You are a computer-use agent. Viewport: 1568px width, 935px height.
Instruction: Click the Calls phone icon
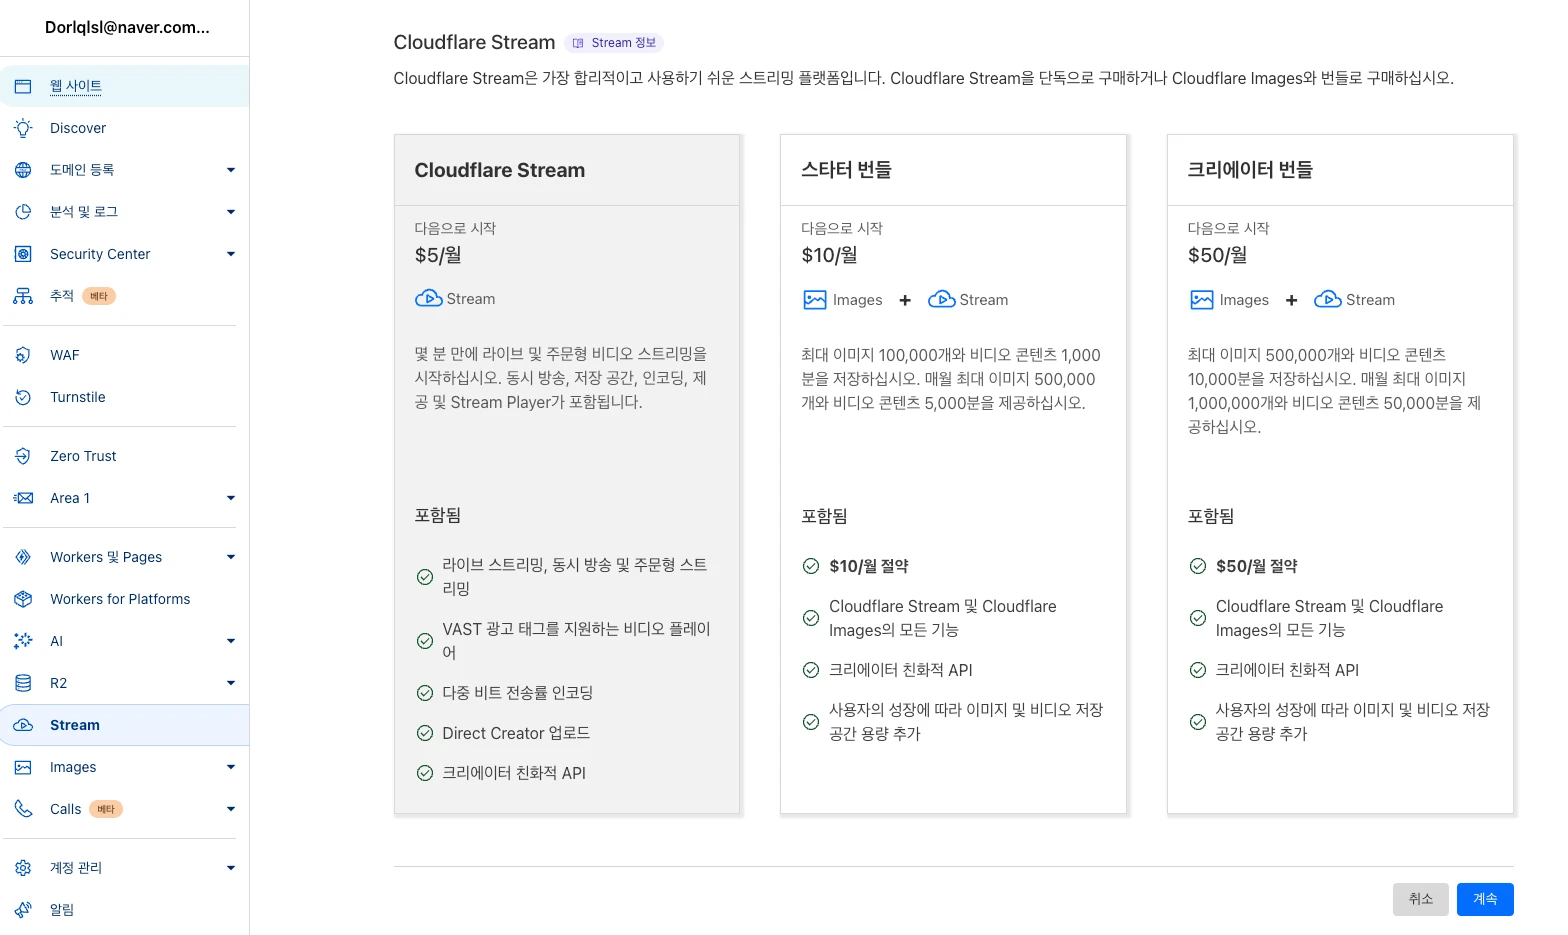coord(23,809)
